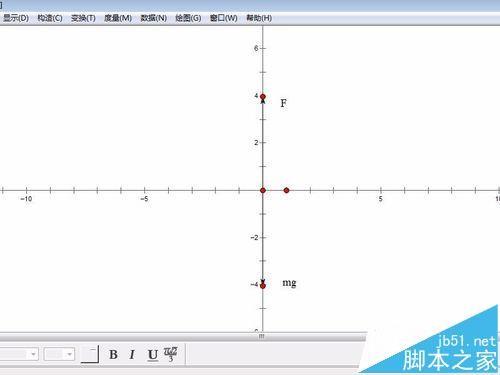Viewport: 500px width, 375px height.
Task: Open the text color box
Action: (90, 354)
